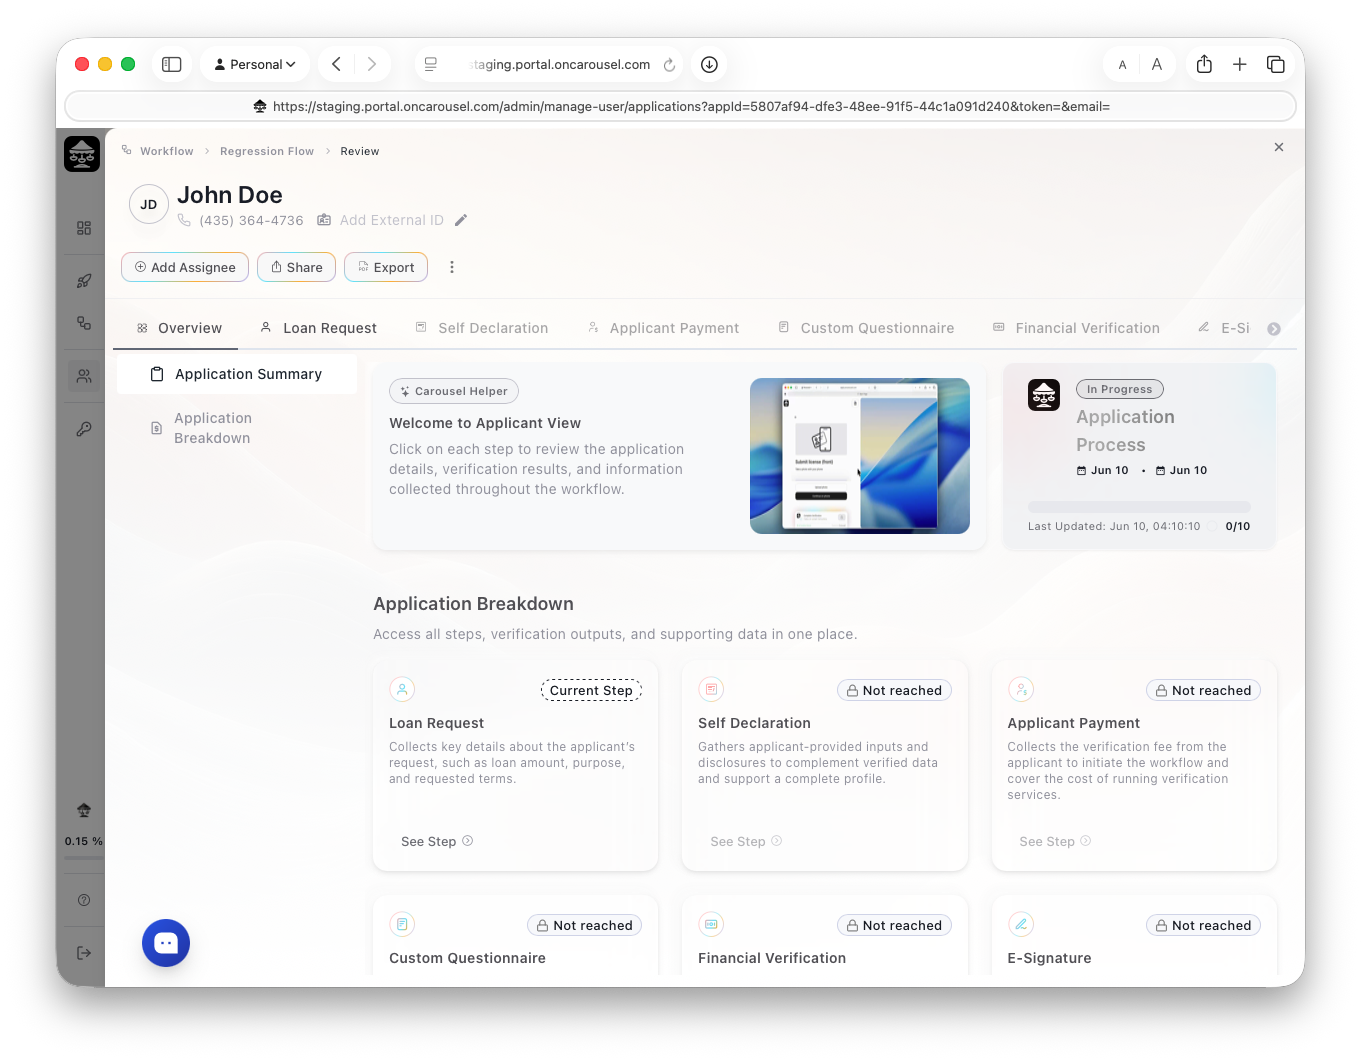Click the Custom Questionnaire card title
Image resolution: width=1361 pixels, height=1061 pixels.
point(467,958)
